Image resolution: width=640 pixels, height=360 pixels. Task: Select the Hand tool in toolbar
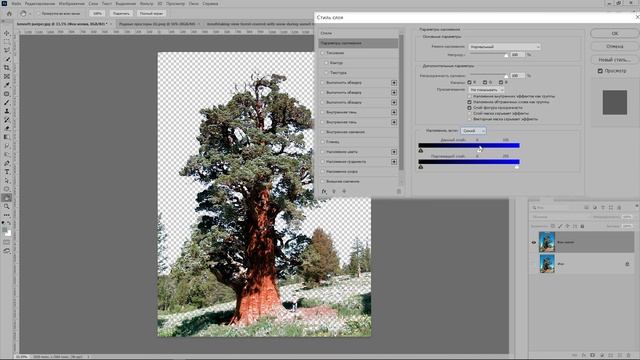[7, 198]
